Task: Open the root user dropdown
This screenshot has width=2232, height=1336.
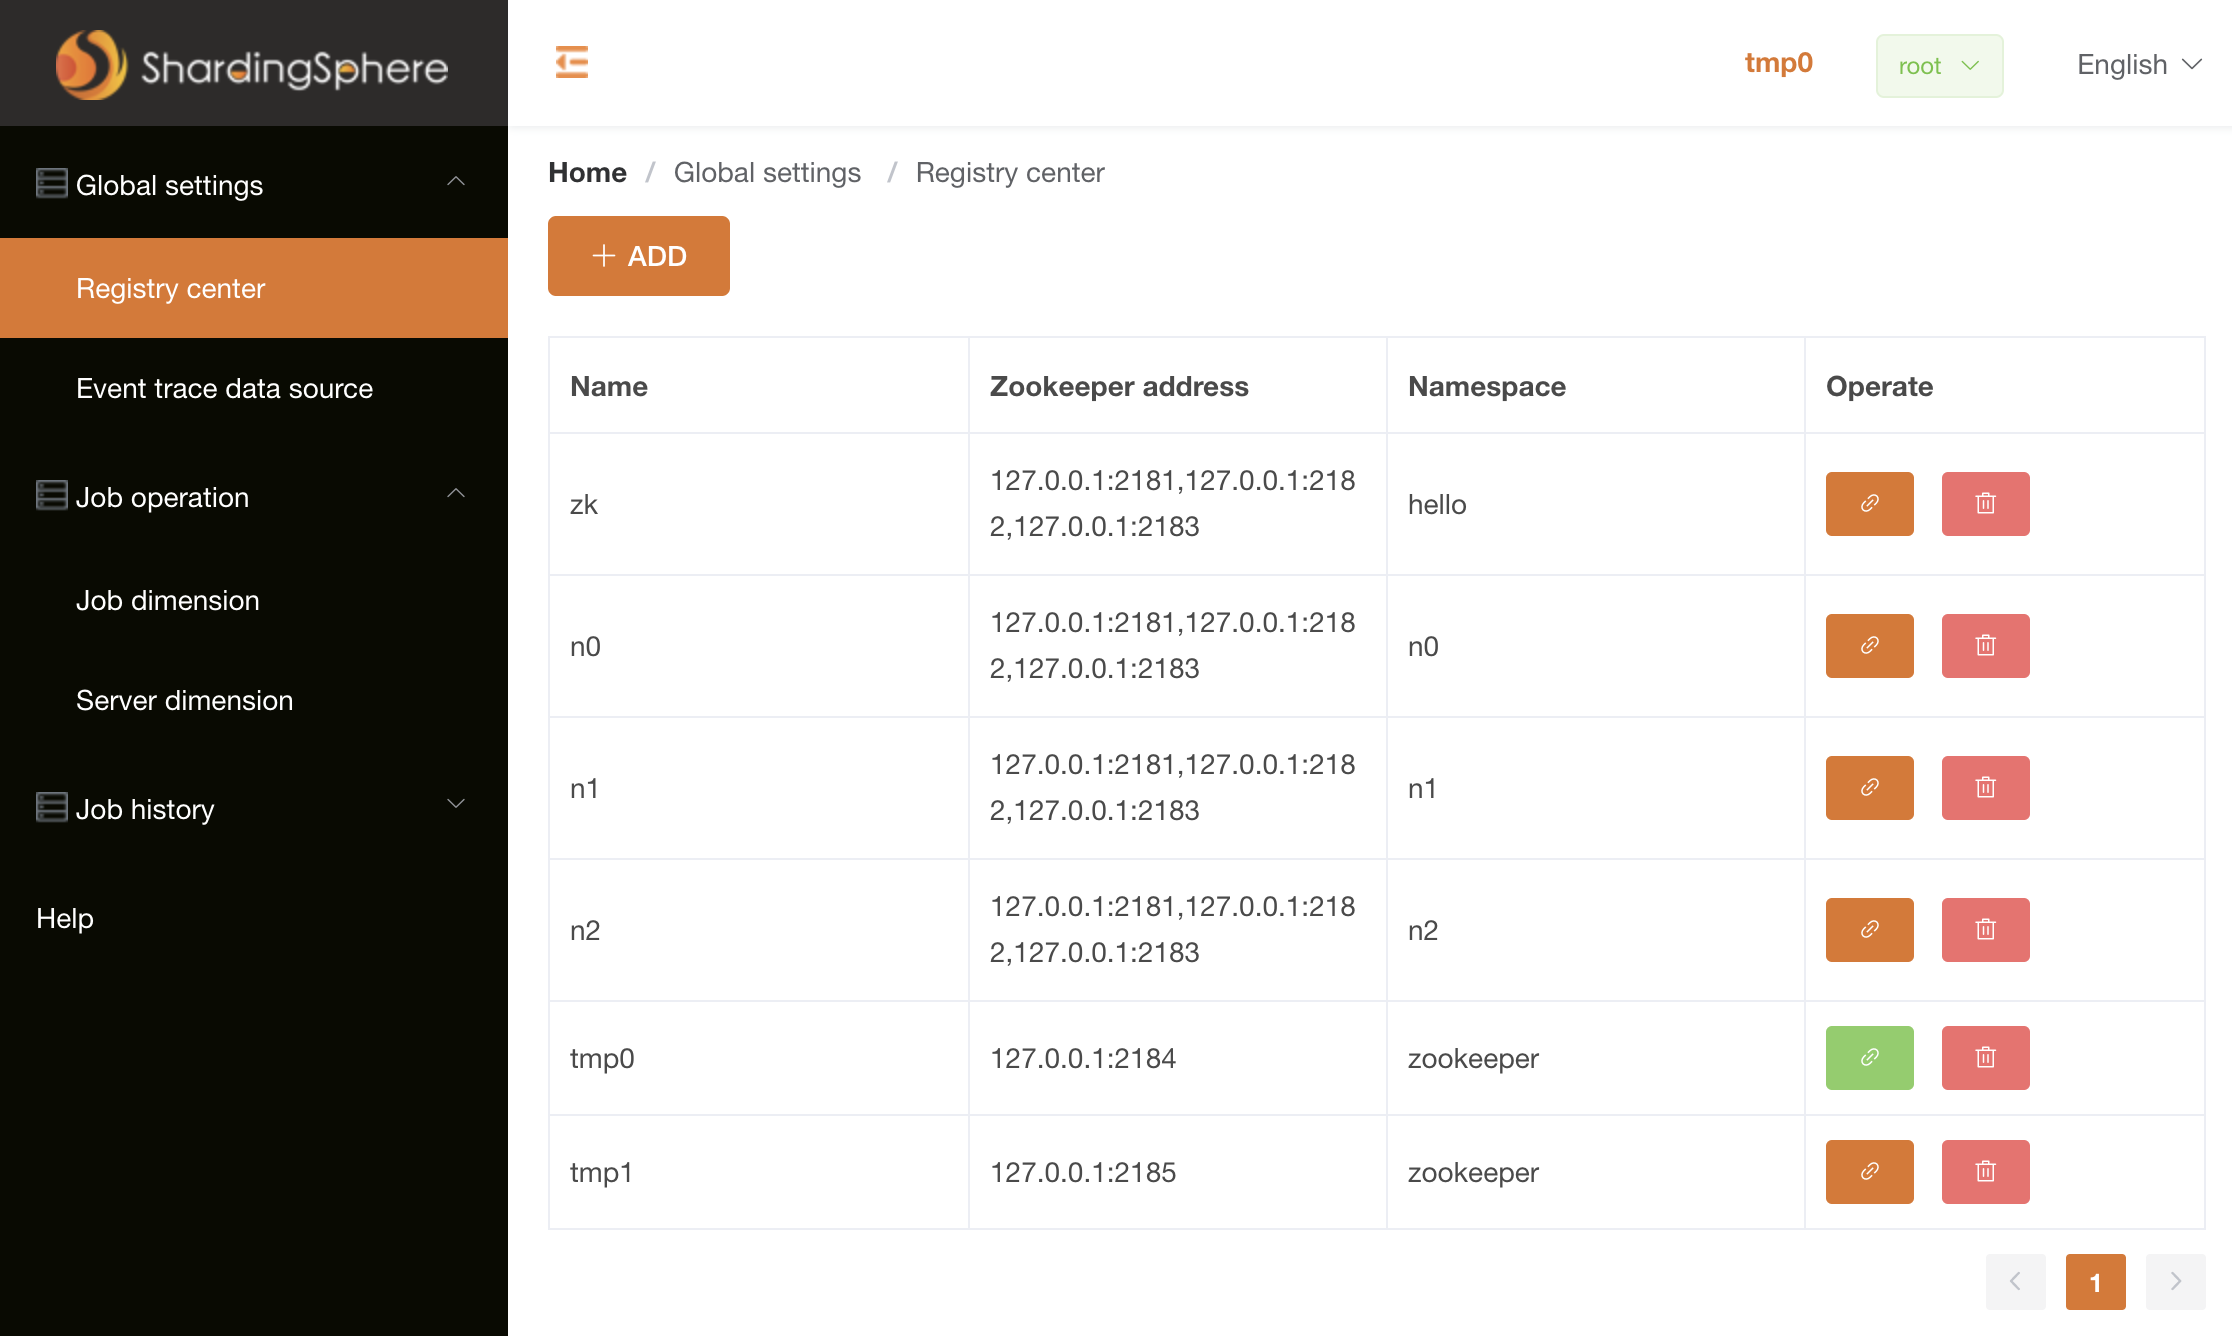Action: click(1938, 66)
